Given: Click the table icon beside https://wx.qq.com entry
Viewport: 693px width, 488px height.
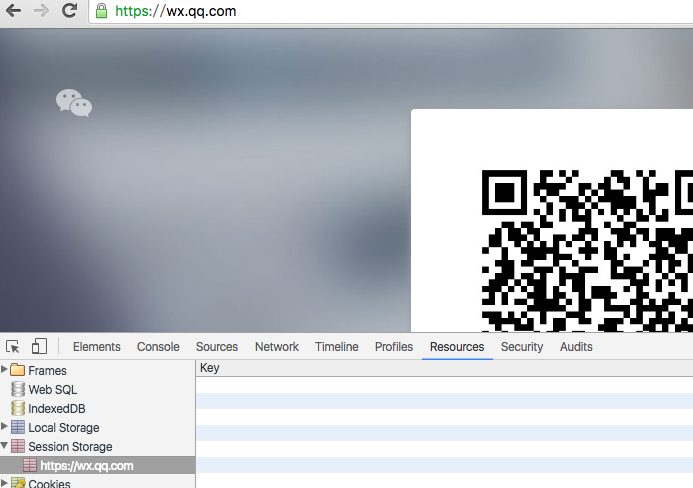Looking at the screenshot, I should tap(30, 465).
